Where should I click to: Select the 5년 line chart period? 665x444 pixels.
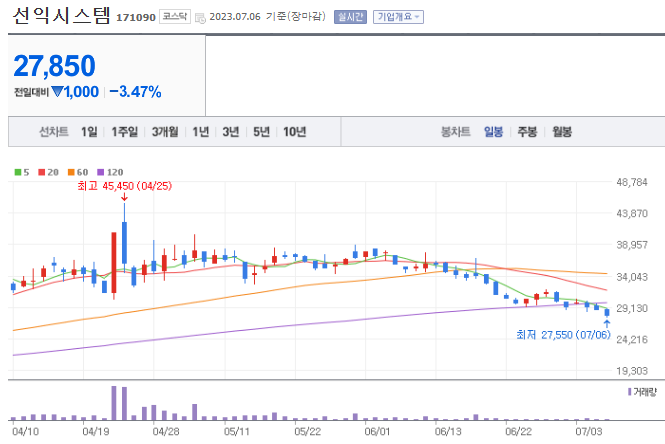point(262,132)
